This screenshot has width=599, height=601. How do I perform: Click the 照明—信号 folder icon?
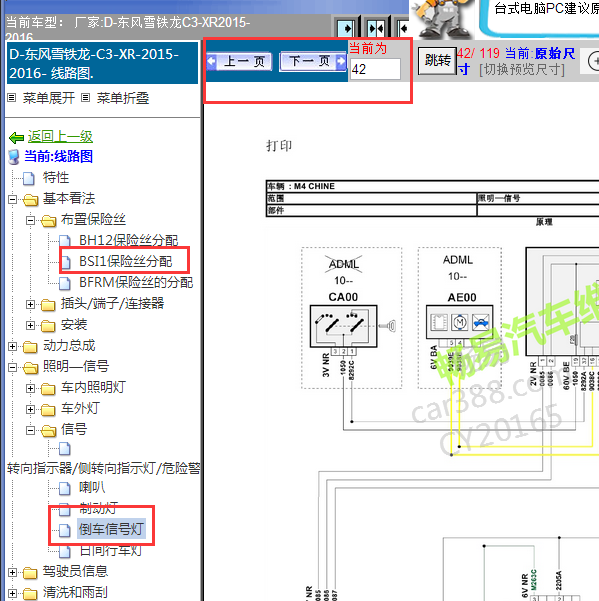click(x=30, y=368)
